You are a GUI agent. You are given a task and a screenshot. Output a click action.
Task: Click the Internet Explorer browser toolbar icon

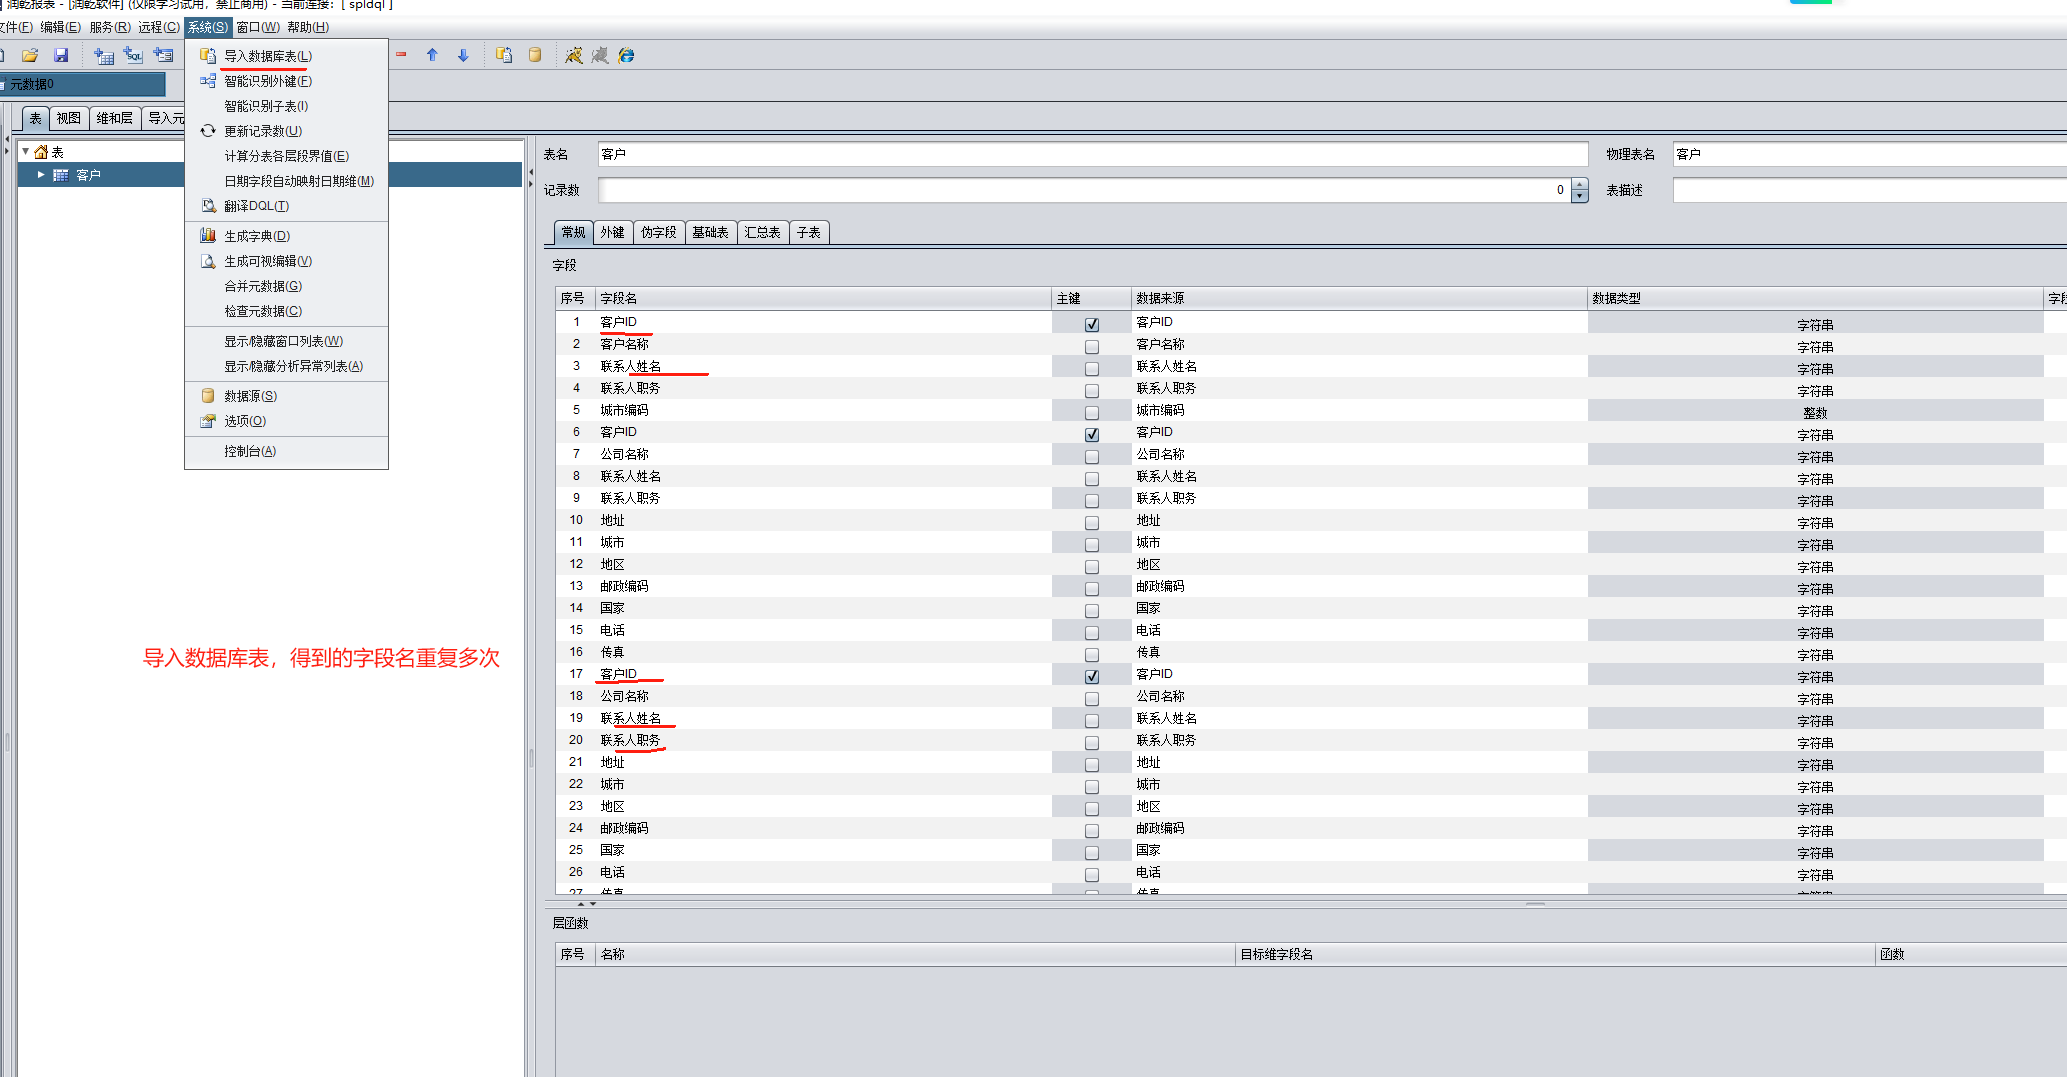tap(626, 56)
